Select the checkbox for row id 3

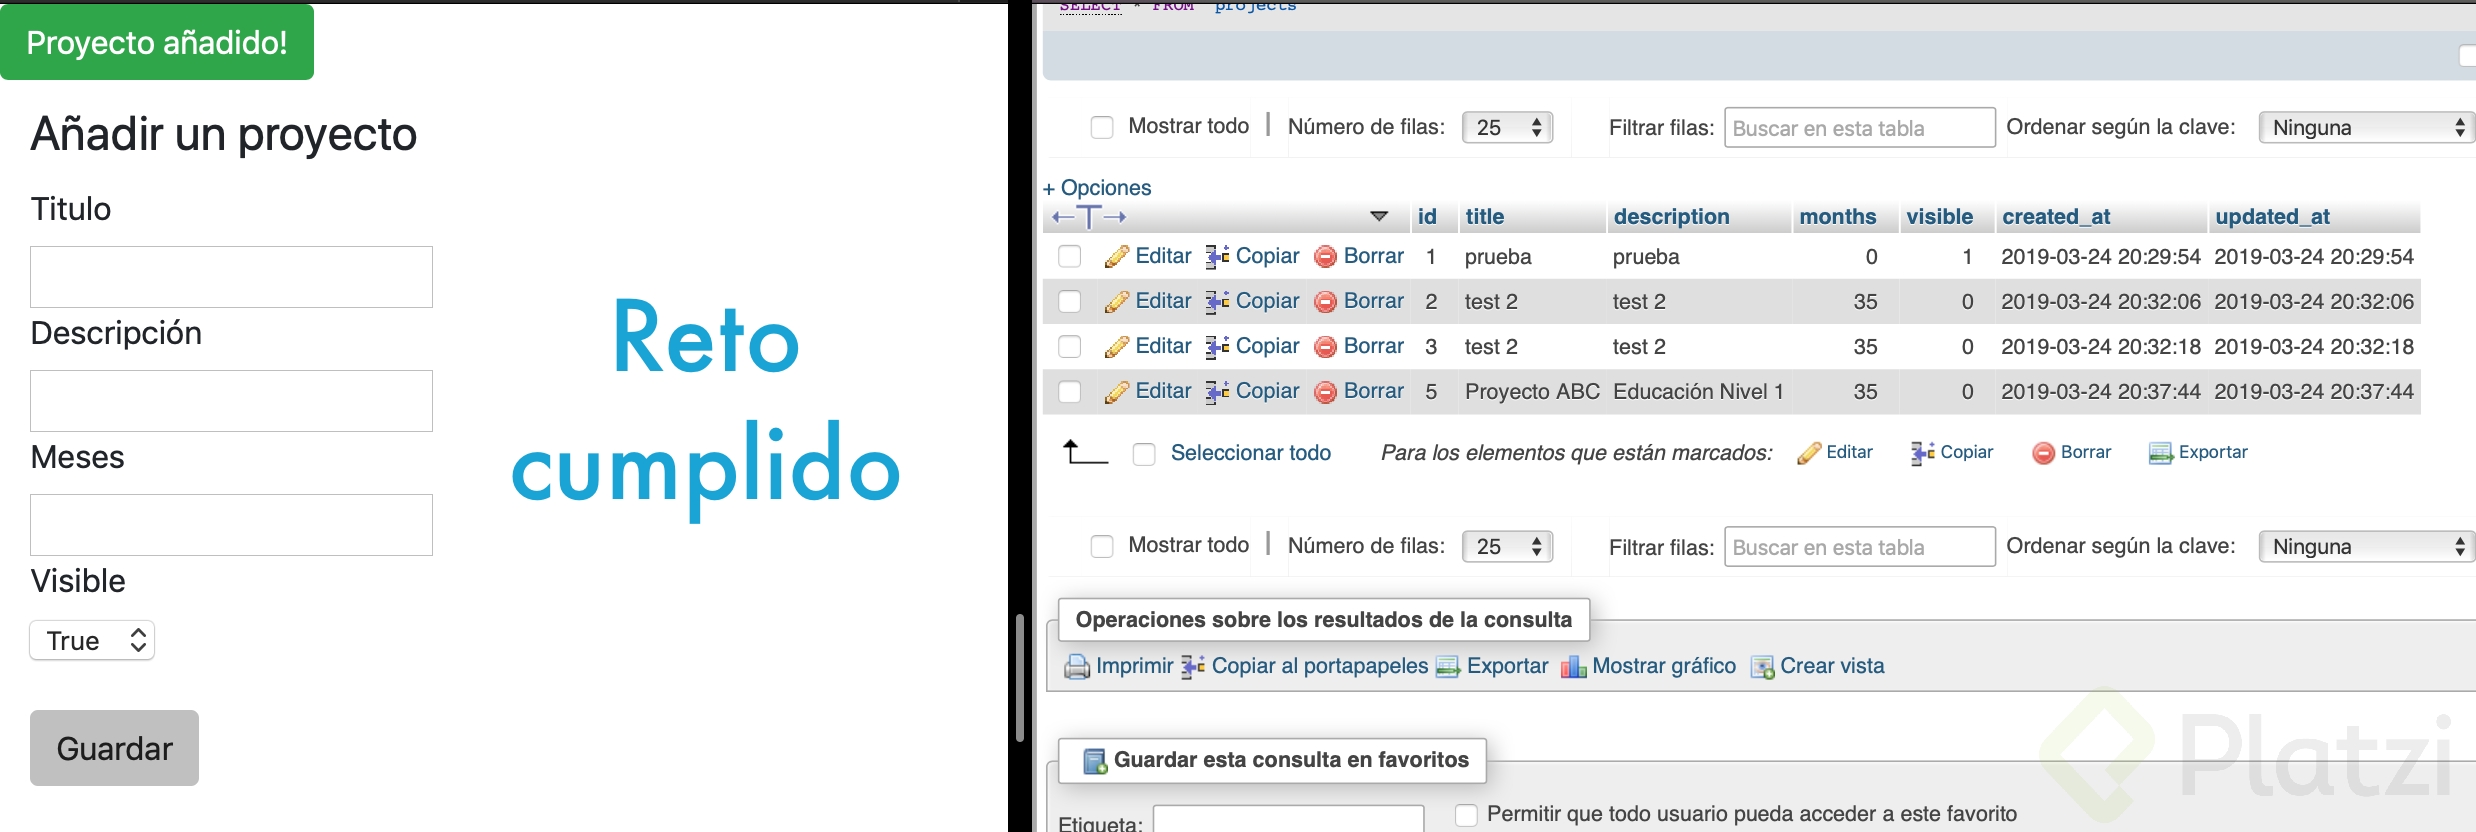(x=1070, y=347)
